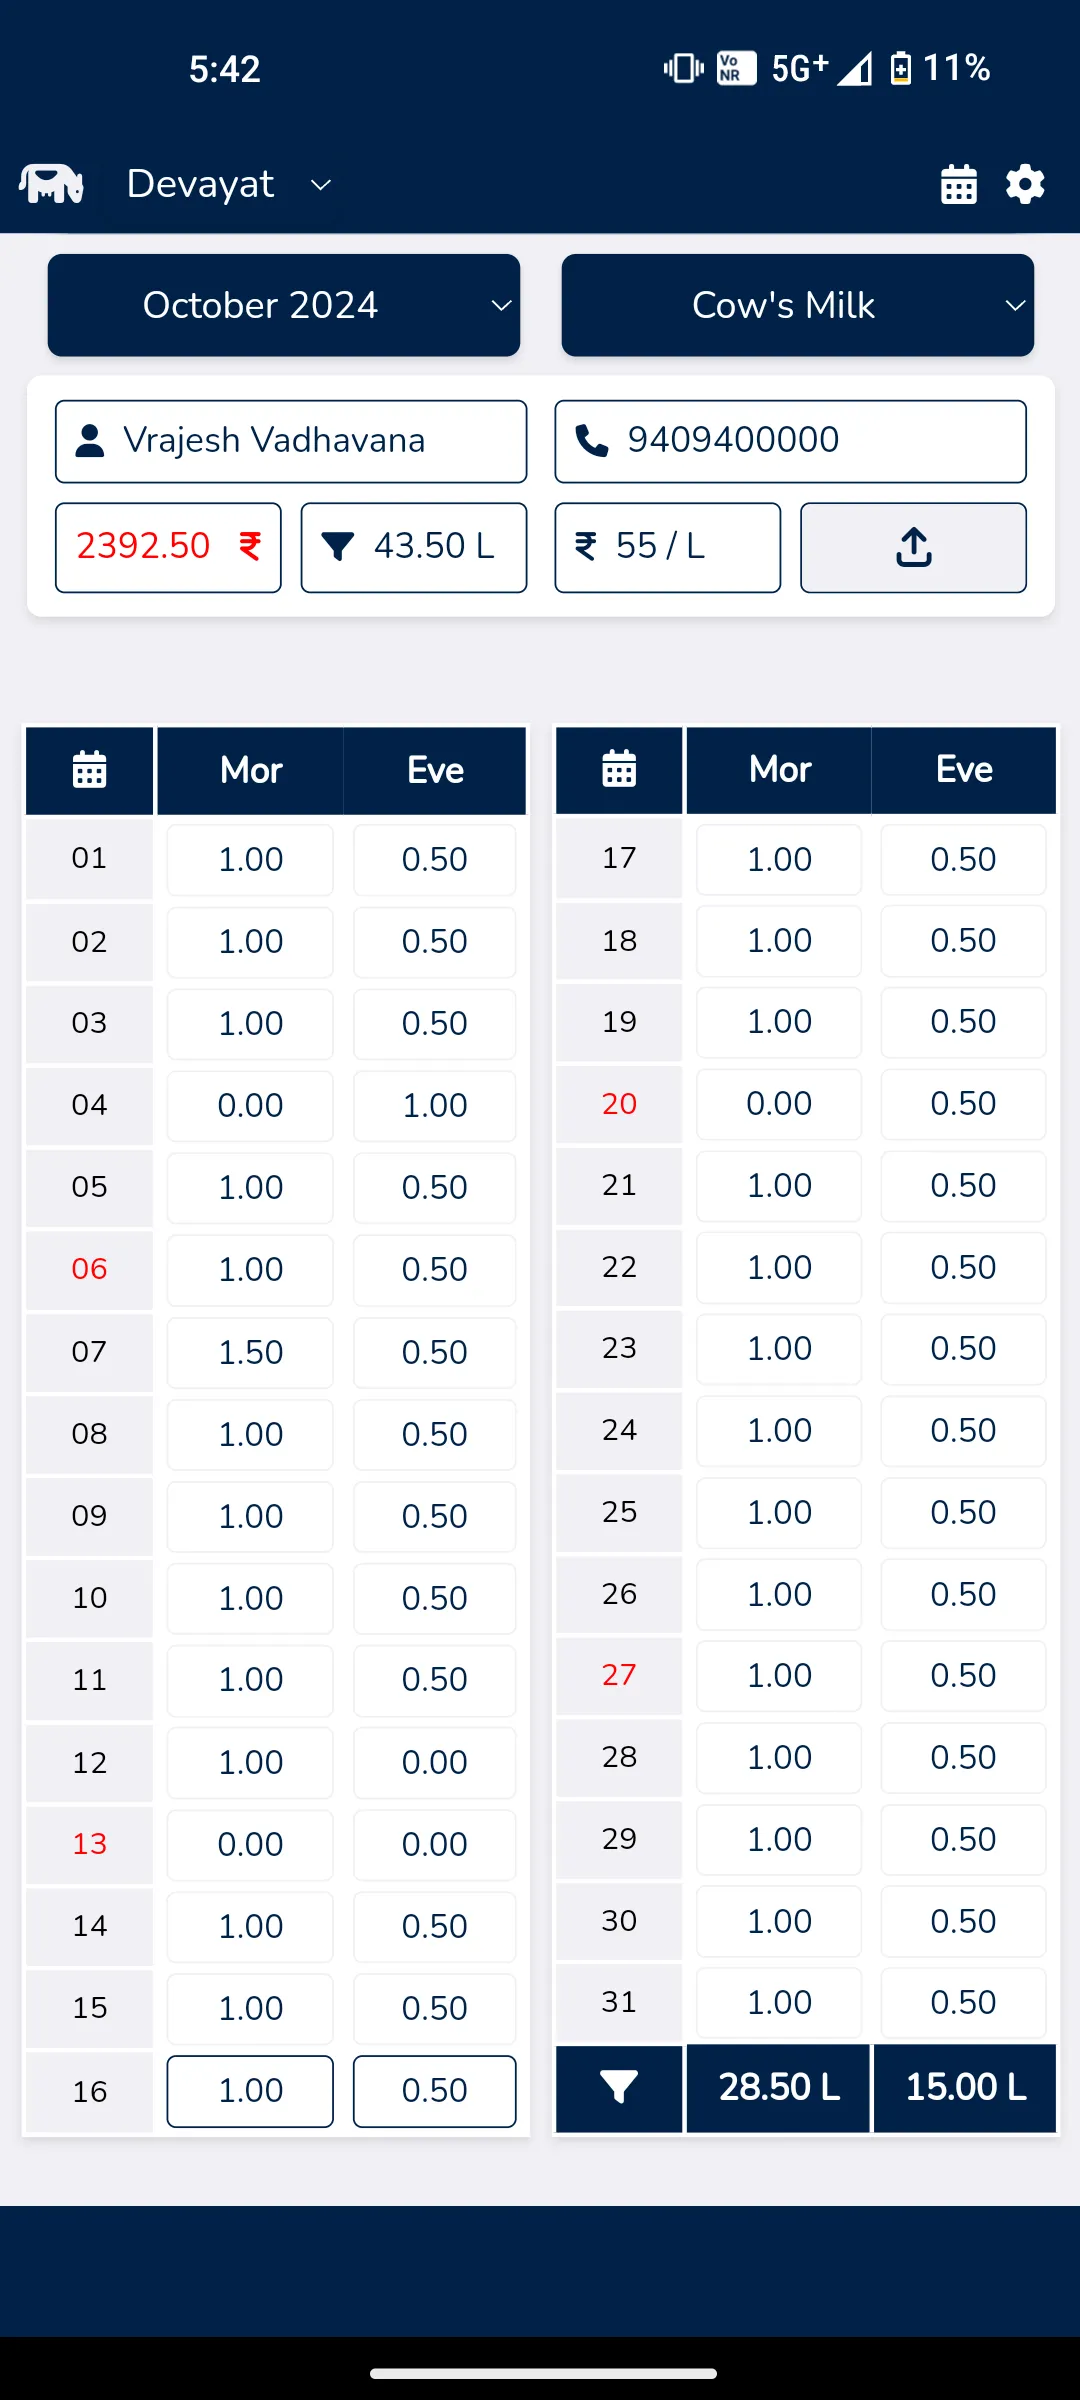Open settings gear icon
The image size is (1080, 2400).
pyautogui.click(x=1025, y=185)
